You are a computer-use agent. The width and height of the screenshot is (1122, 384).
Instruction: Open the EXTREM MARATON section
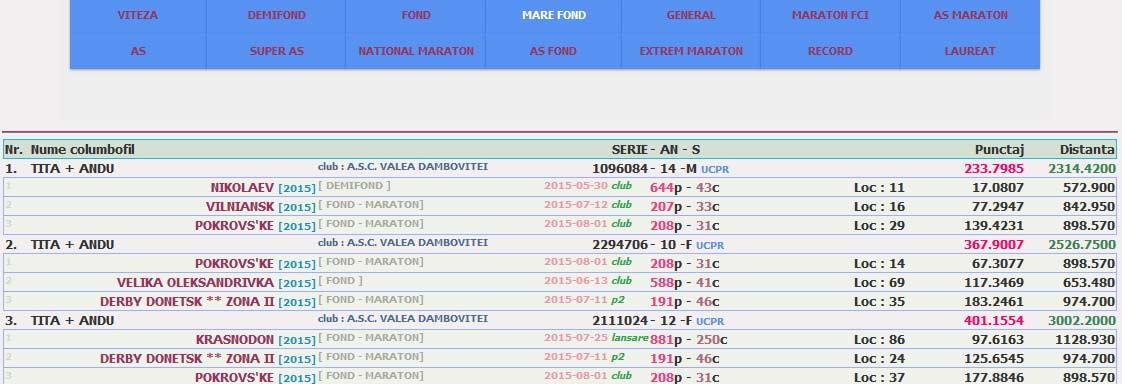(x=691, y=51)
